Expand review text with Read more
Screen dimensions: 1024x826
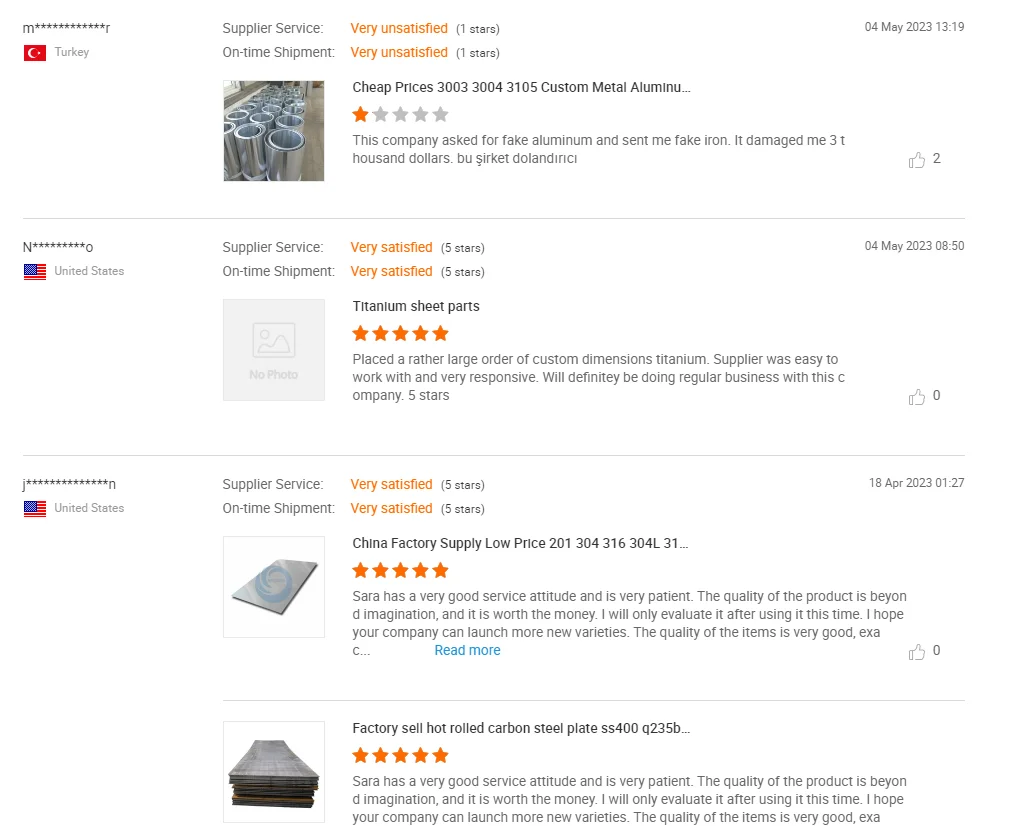pyautogui.click(x=467, y=651)
